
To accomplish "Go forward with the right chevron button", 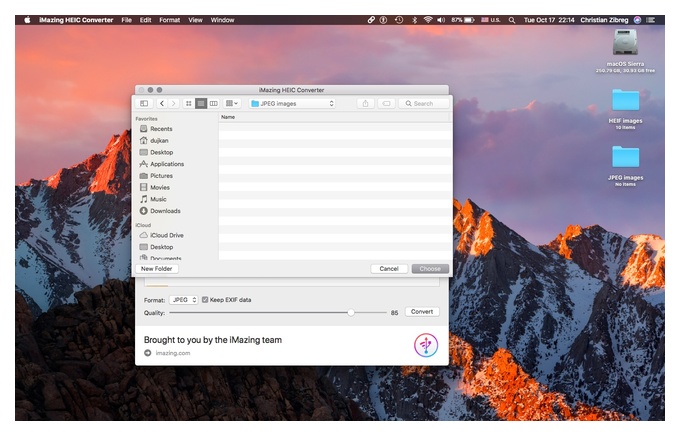I will tap(173, 103).
